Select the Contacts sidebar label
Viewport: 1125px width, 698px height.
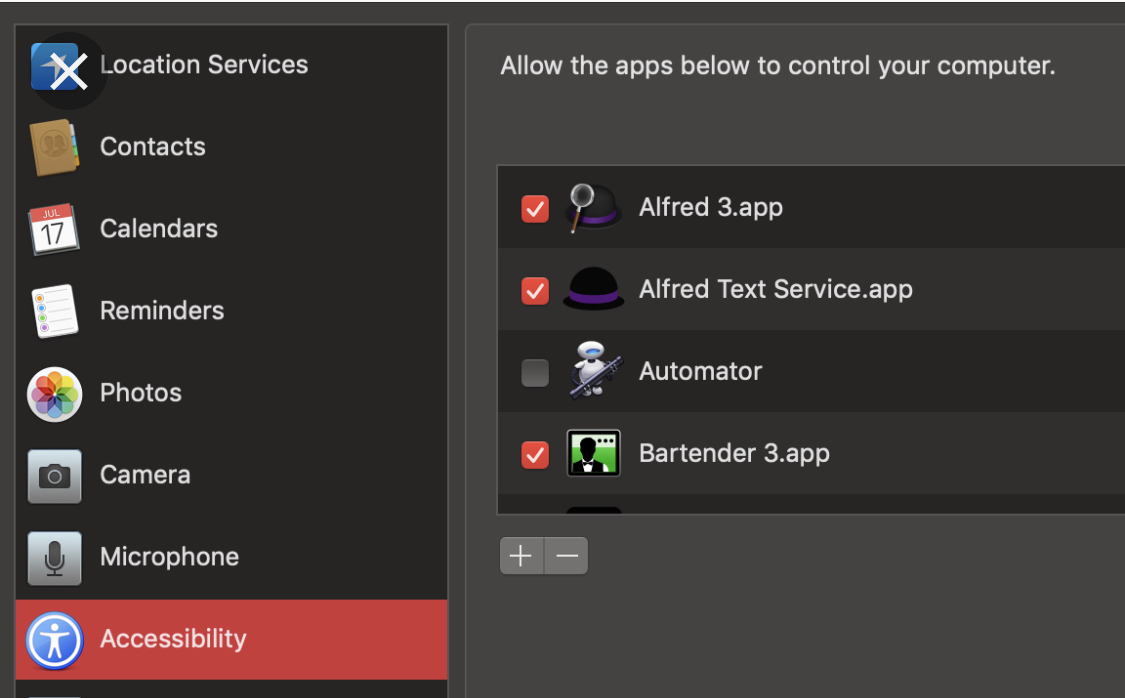pos(153,146)
